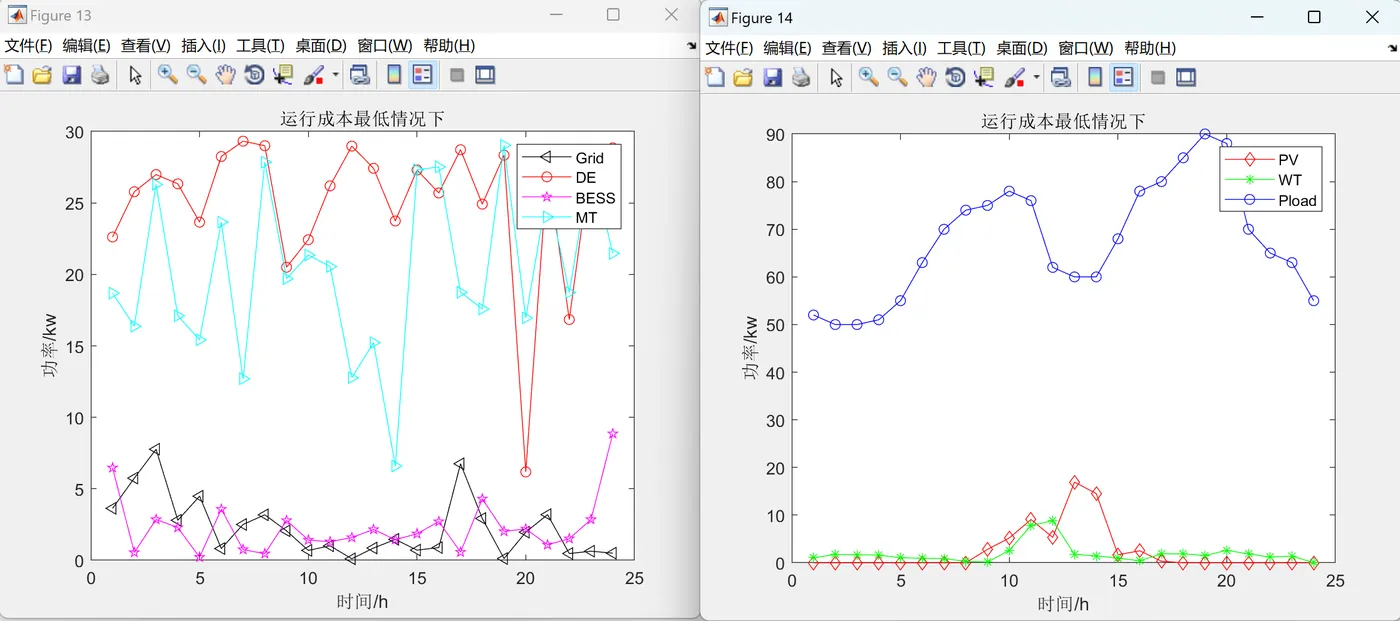
Task: Toggle Insert Colorbar in Figure 13 toolbar
Action: pos(394,75)
